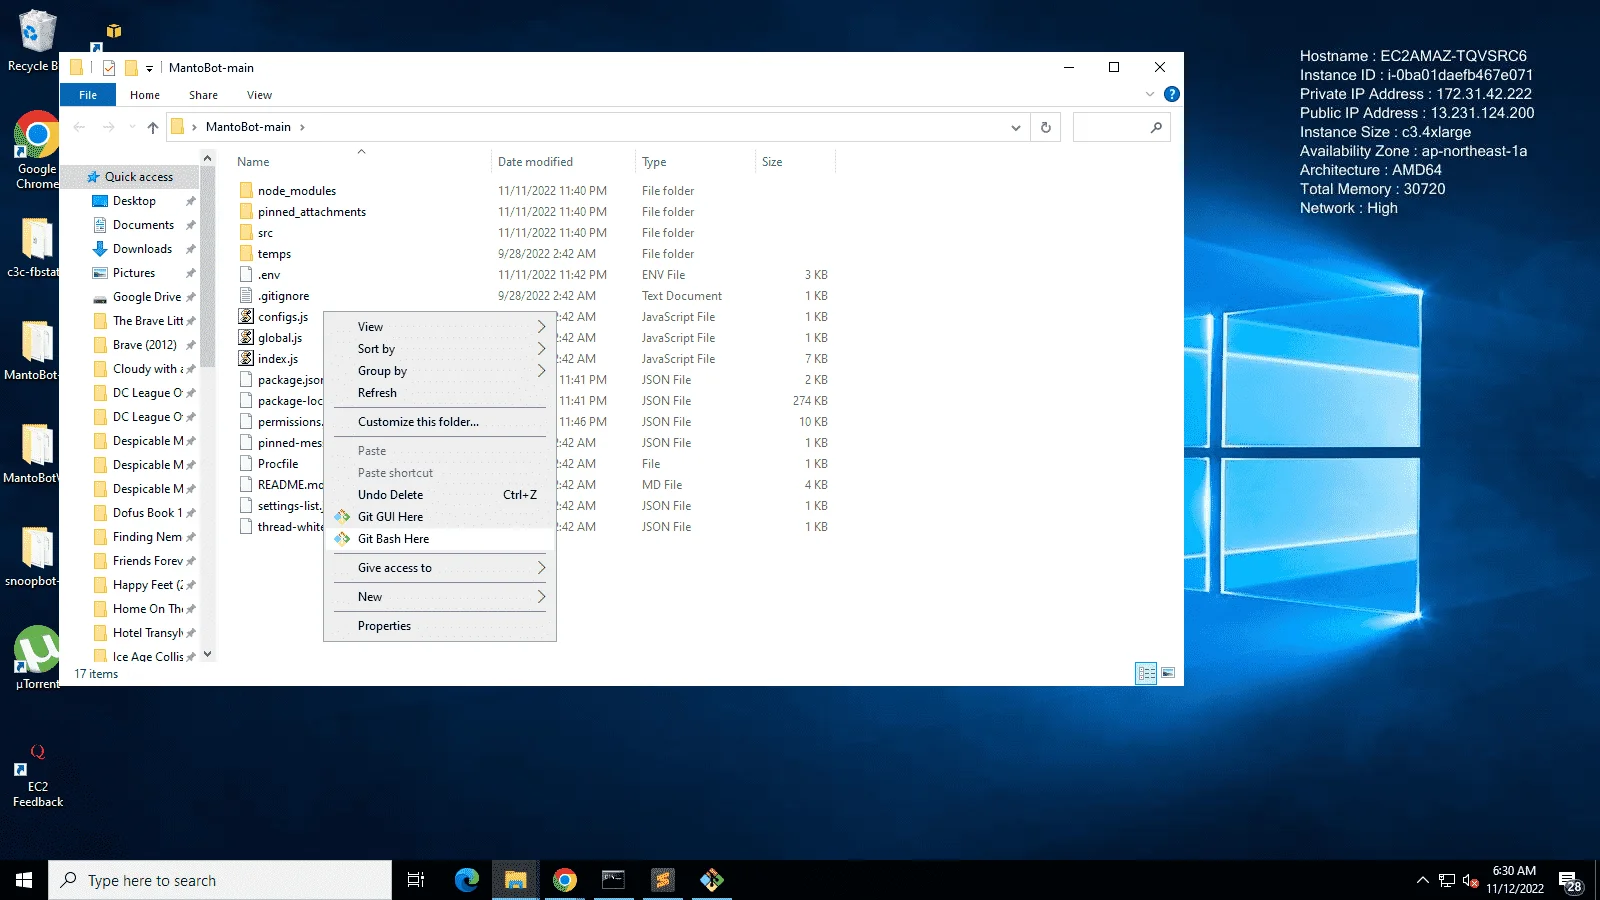Open the File ribbon tab

pyautogui.click(x=88, y=95)
